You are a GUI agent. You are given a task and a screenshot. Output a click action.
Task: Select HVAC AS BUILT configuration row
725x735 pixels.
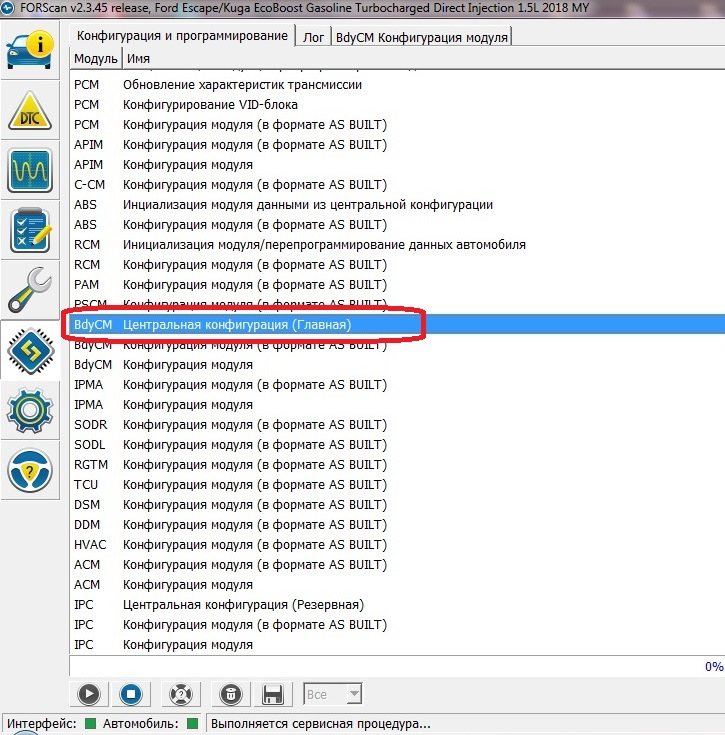point(397,545)
